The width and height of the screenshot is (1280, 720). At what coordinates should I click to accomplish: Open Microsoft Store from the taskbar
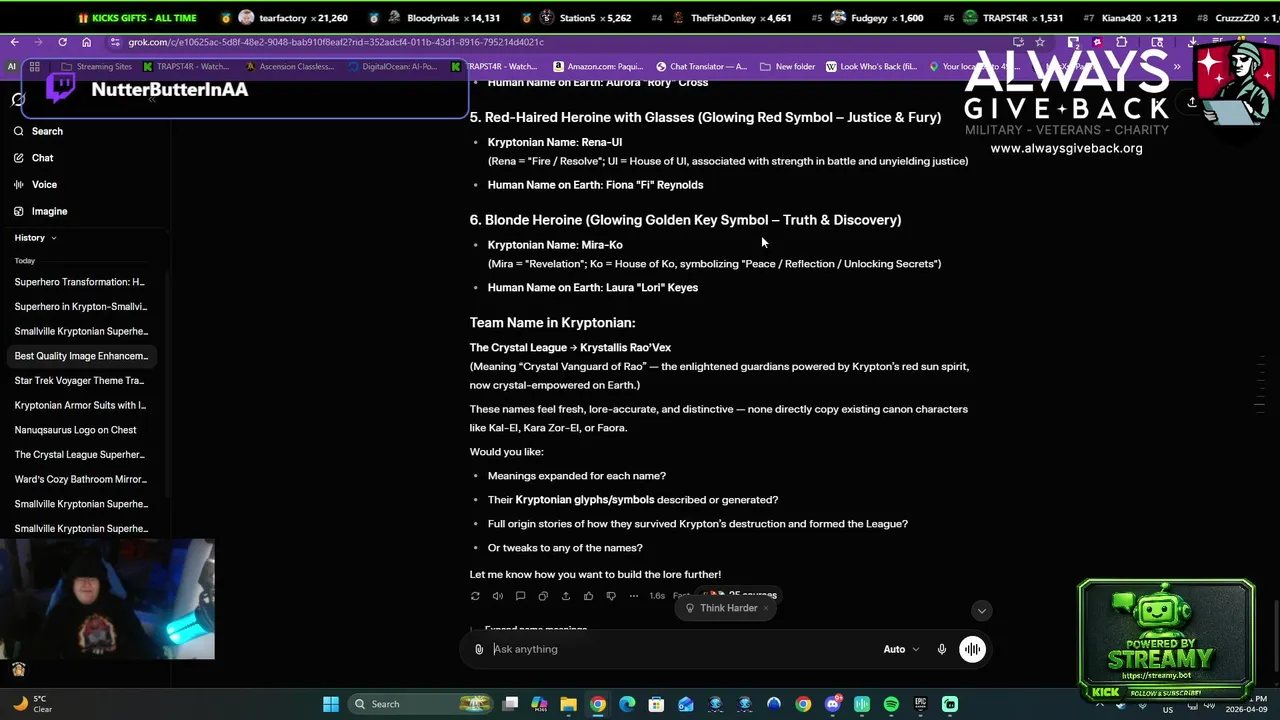tap(656, 704)
